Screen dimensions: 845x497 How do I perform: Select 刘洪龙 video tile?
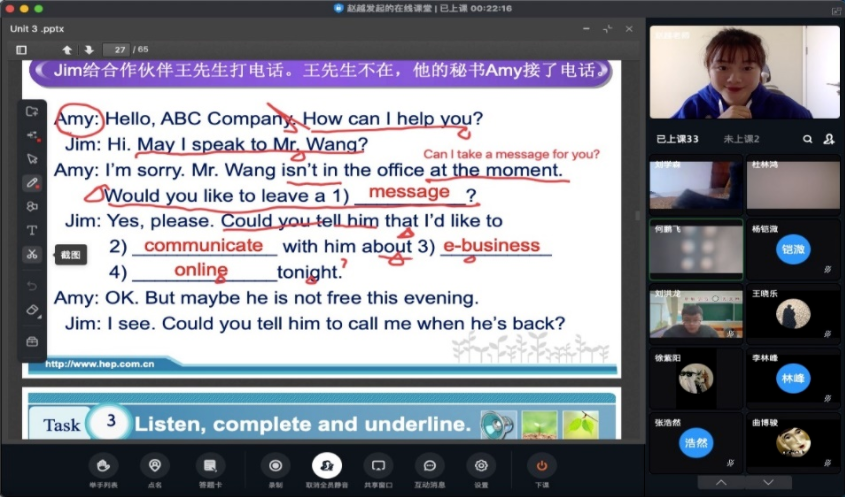pos(696,314)
